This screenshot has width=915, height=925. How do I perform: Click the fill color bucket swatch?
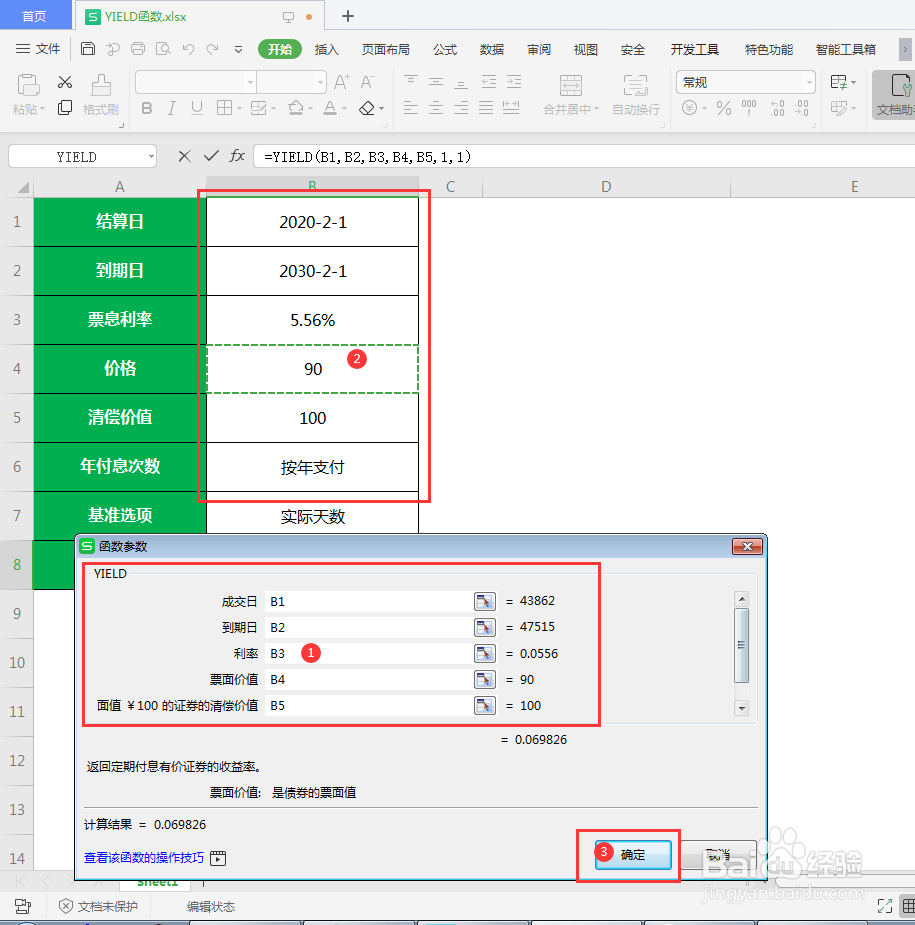pos(296,108)
